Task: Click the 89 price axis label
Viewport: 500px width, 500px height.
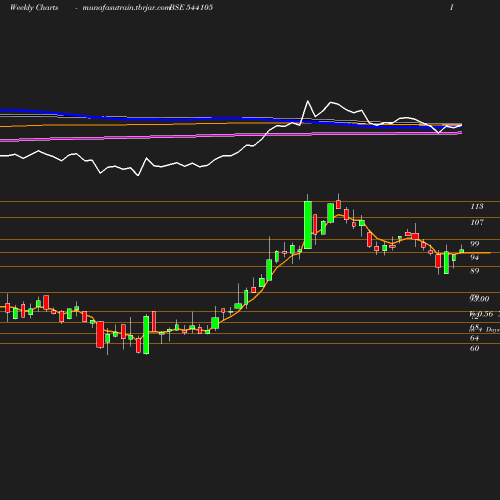Action: tap(475, 271)
